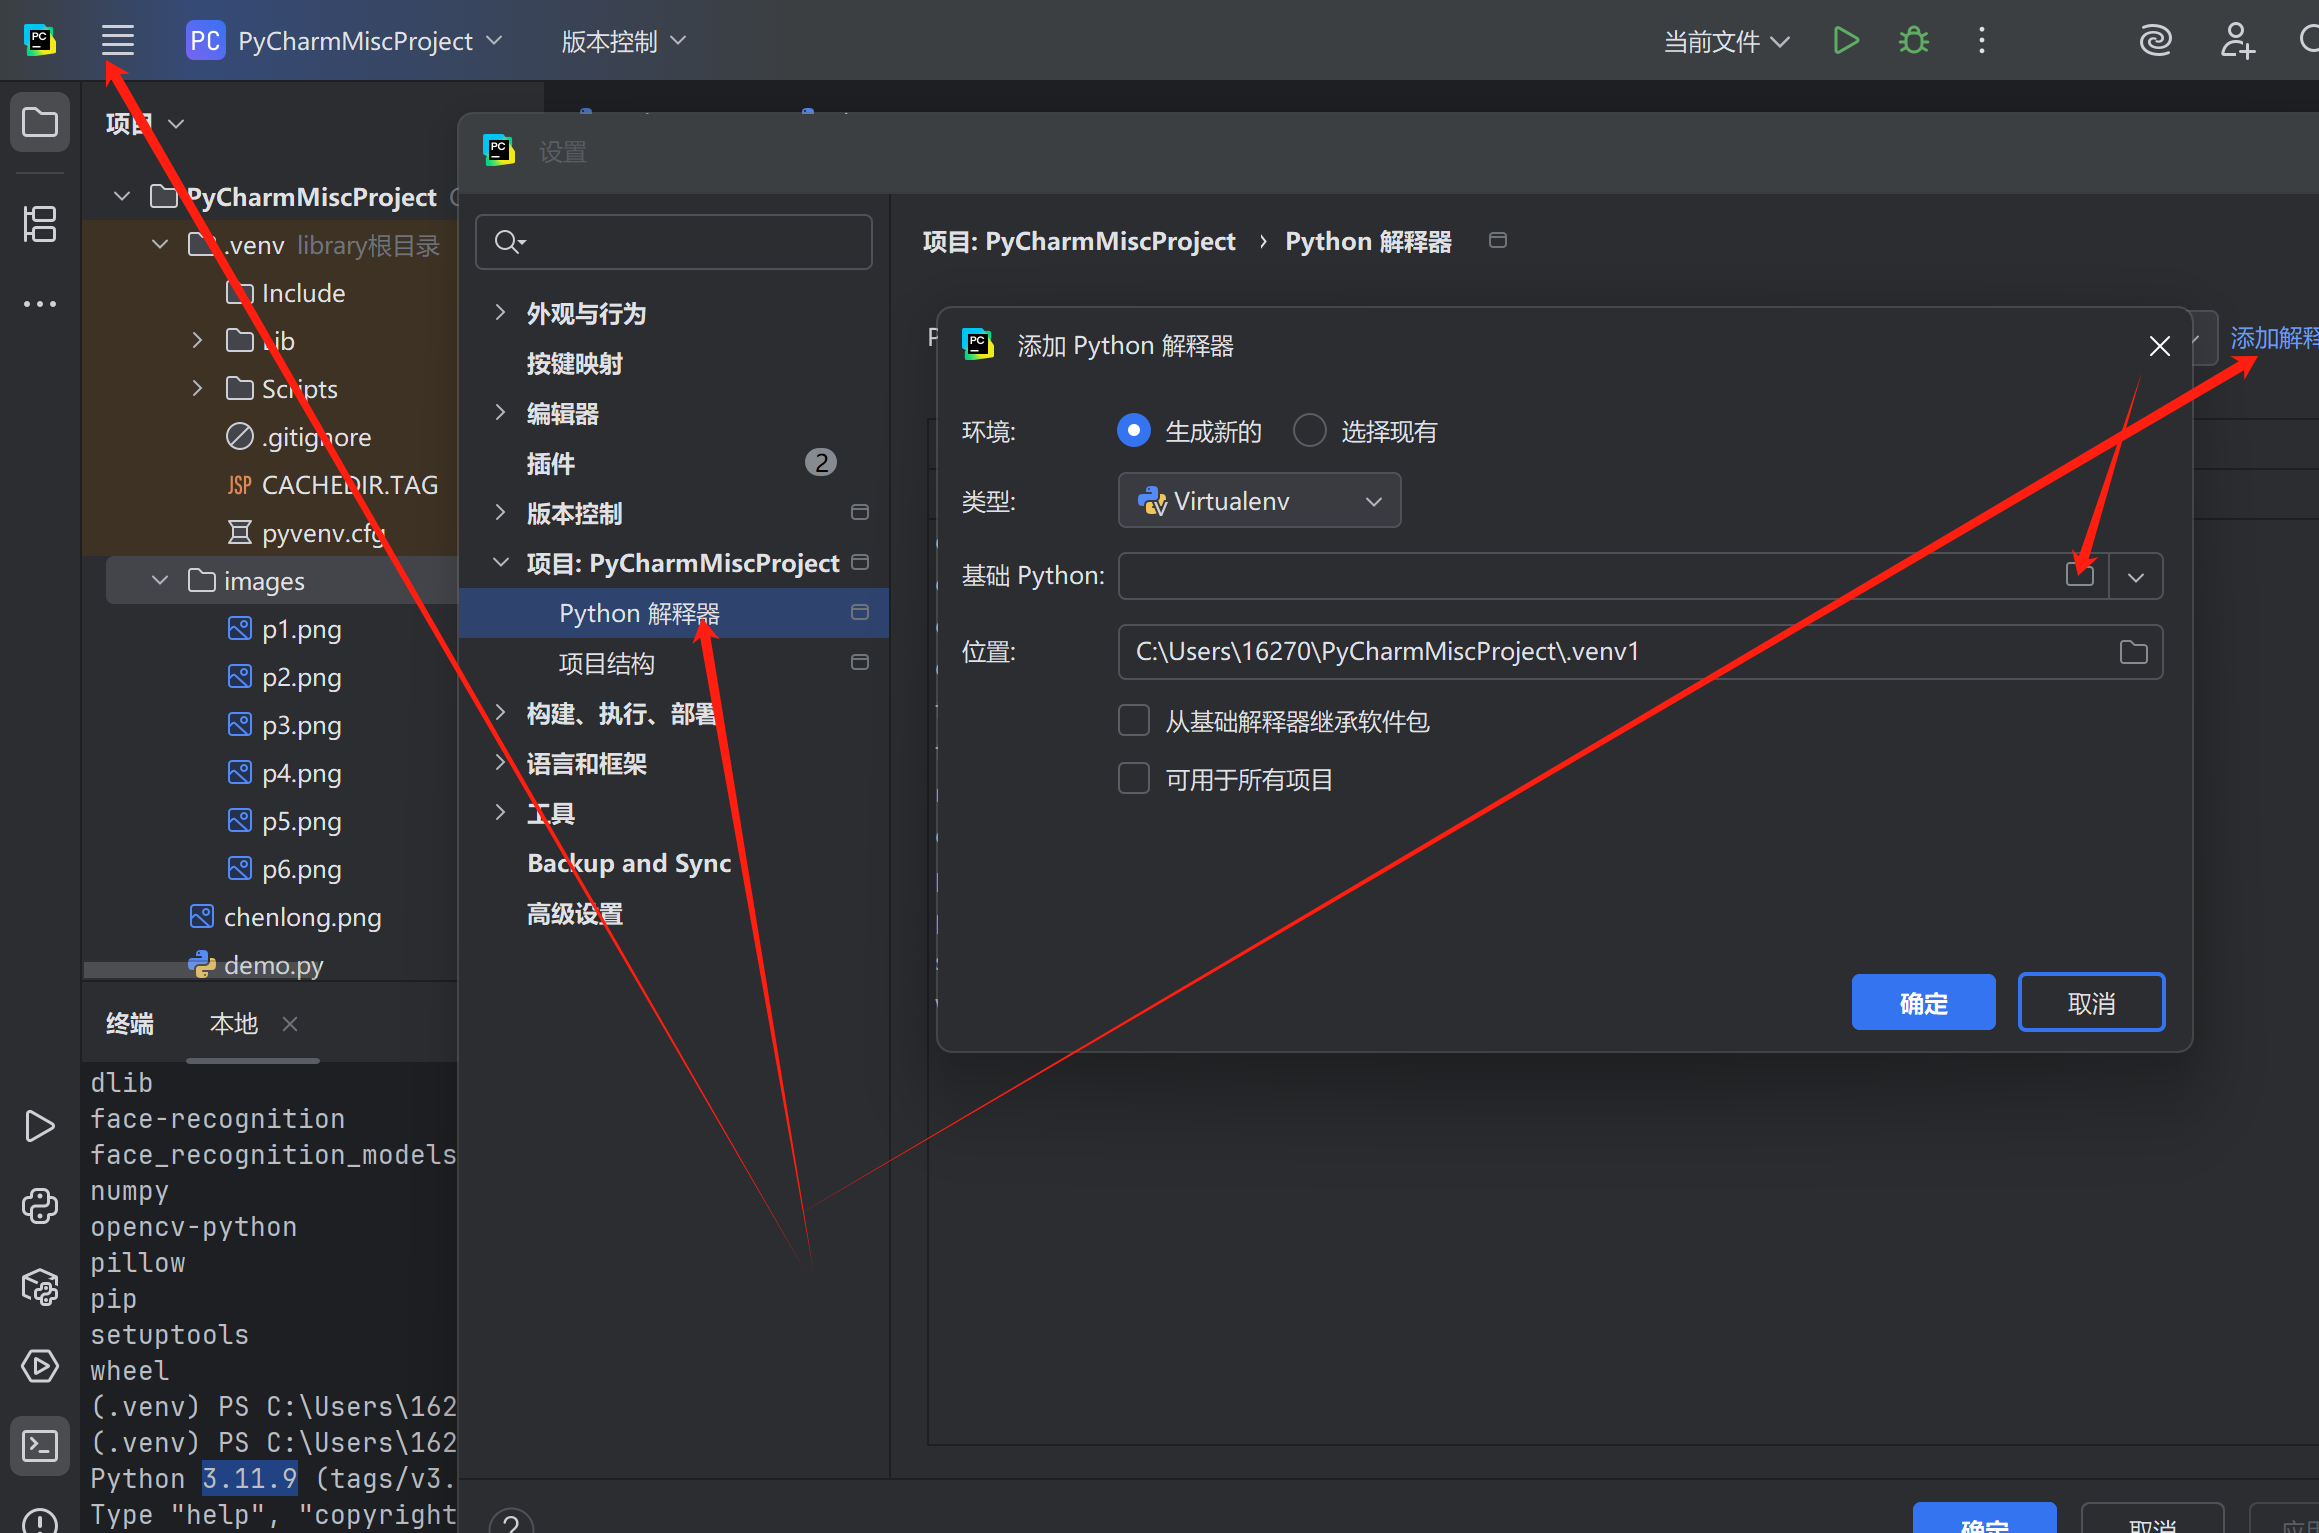Collapse the .venv folder in project tree
Image resolution: width=2319 pixels, height=1533 pixels.
tap(160, 245)
